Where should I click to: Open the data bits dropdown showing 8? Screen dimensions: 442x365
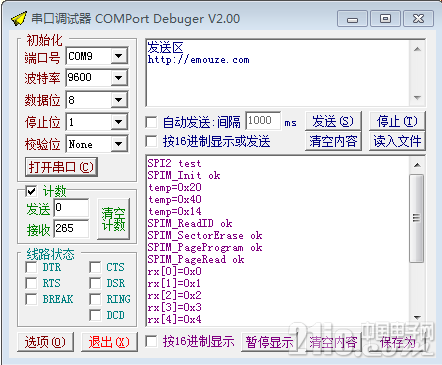pyautogui.click(x=119, y=100)
